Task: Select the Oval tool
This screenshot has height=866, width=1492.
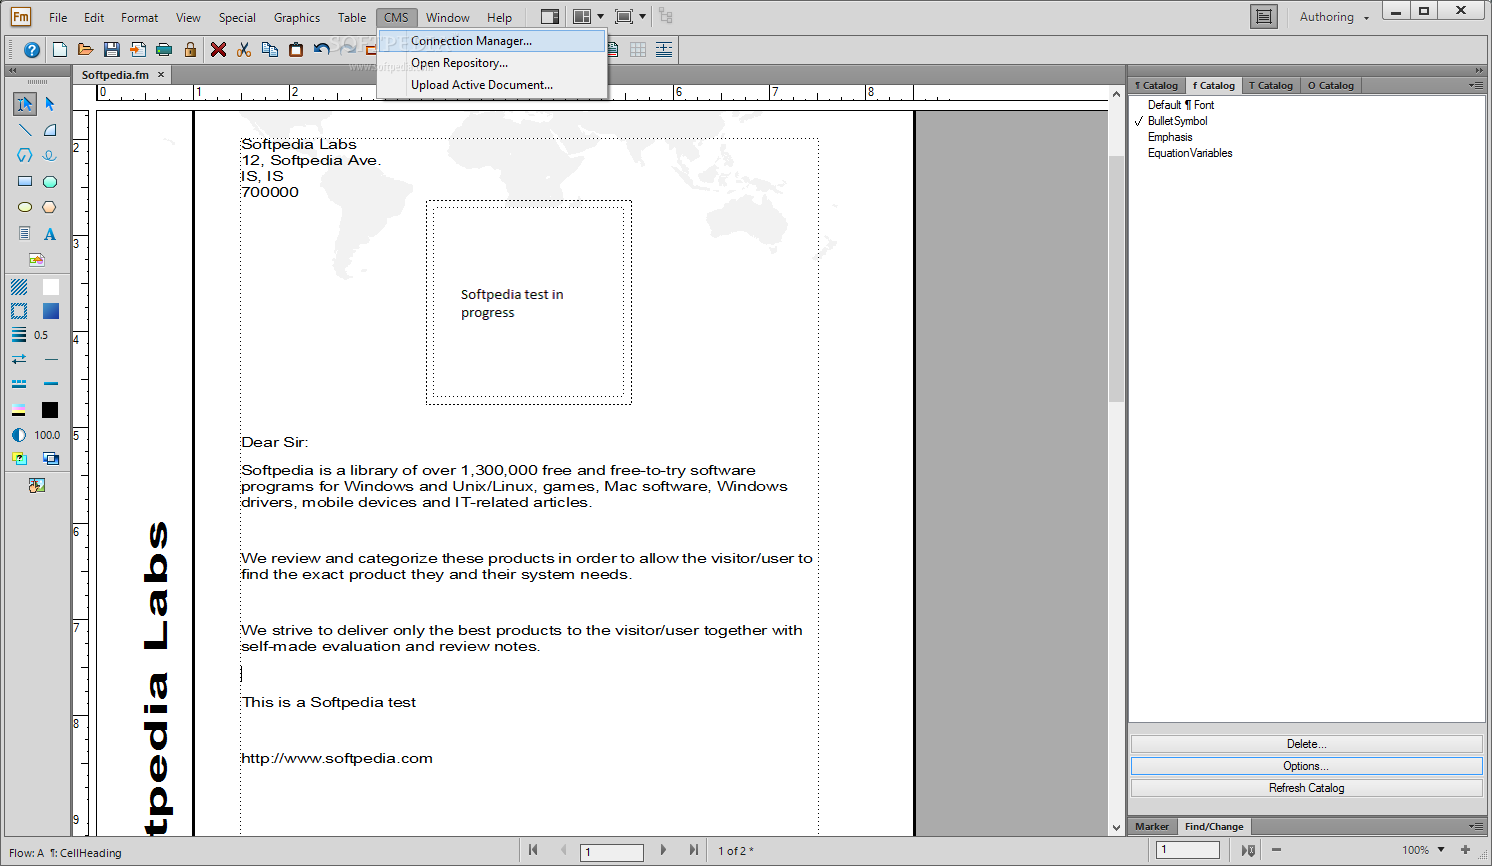Action: click(x=25, y=207)
